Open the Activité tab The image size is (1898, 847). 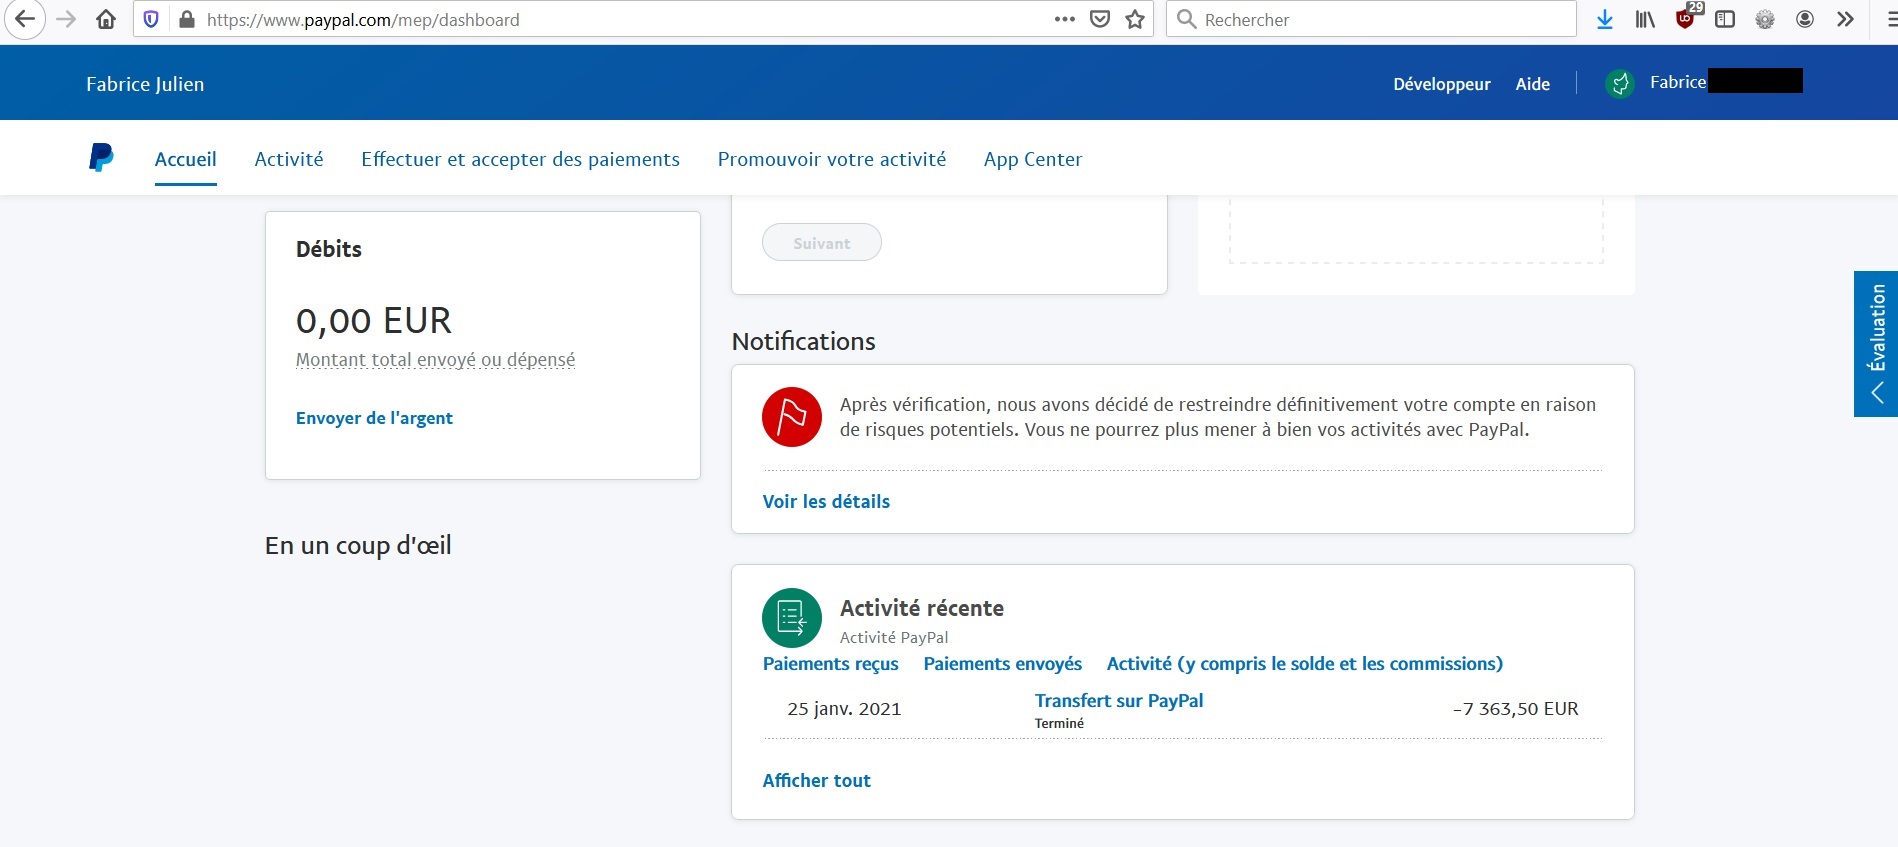(289, 159)
